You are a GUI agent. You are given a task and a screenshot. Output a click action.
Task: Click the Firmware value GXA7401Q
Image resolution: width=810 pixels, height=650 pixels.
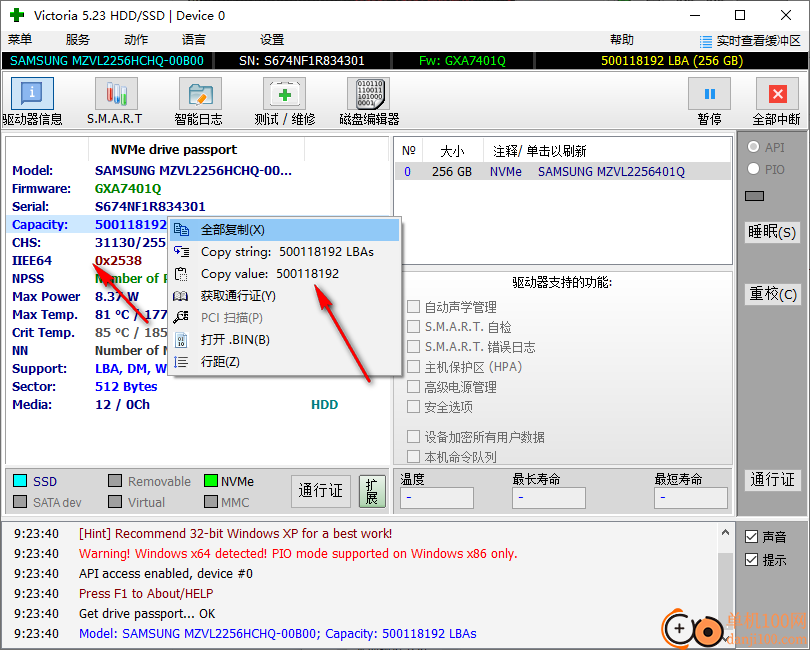pos(128,189)
